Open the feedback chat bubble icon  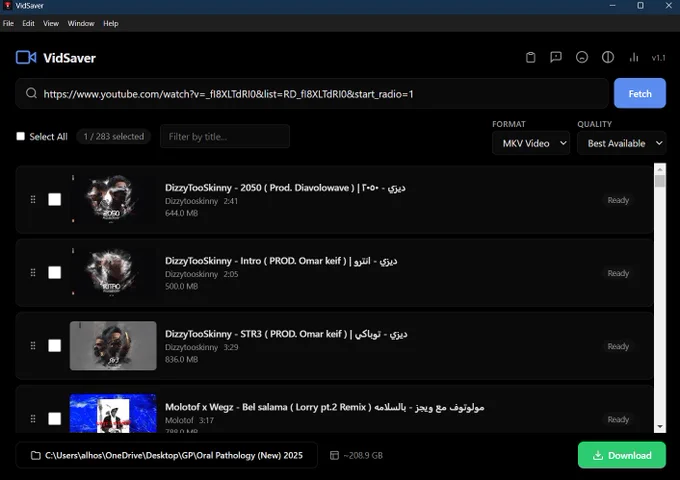coord(556,57)
